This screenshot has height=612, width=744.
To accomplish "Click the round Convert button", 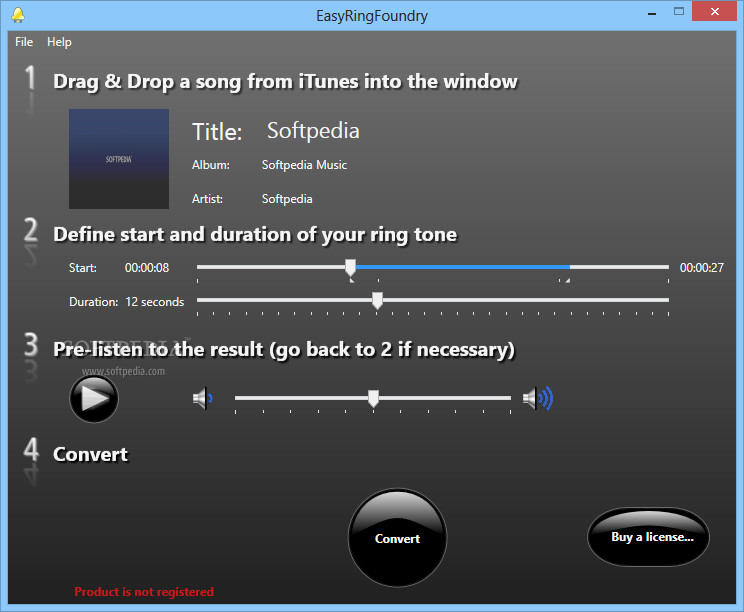I will (398, 538).
